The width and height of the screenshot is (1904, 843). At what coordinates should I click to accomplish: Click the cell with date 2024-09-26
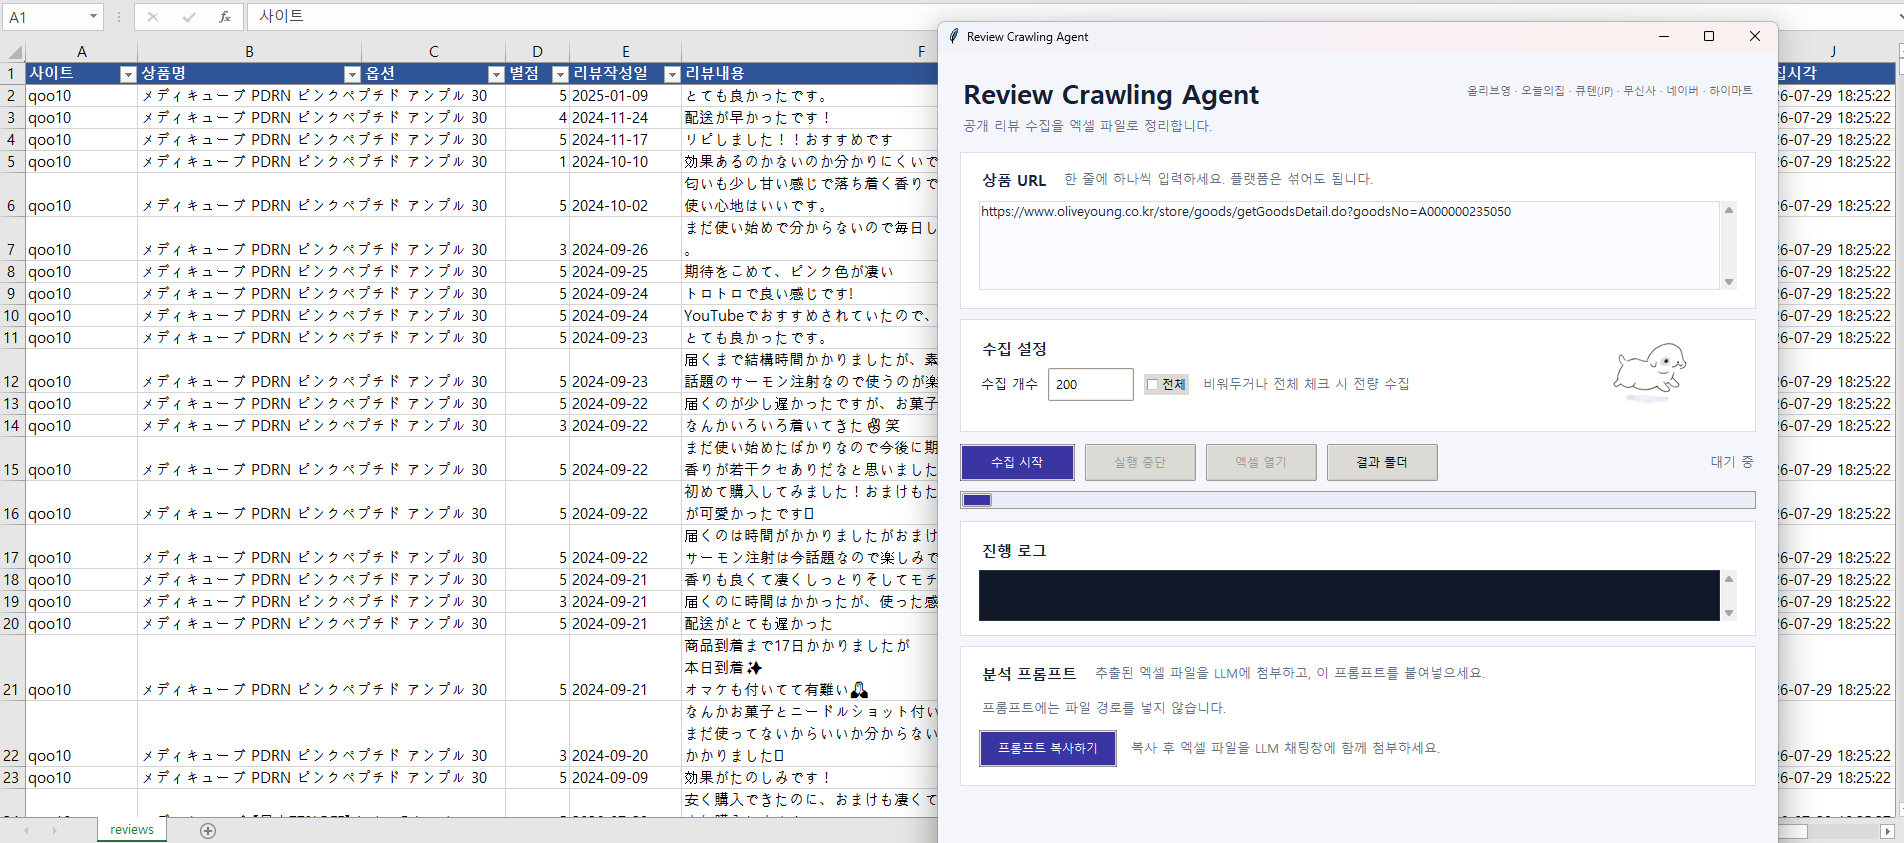coord(626,239)
